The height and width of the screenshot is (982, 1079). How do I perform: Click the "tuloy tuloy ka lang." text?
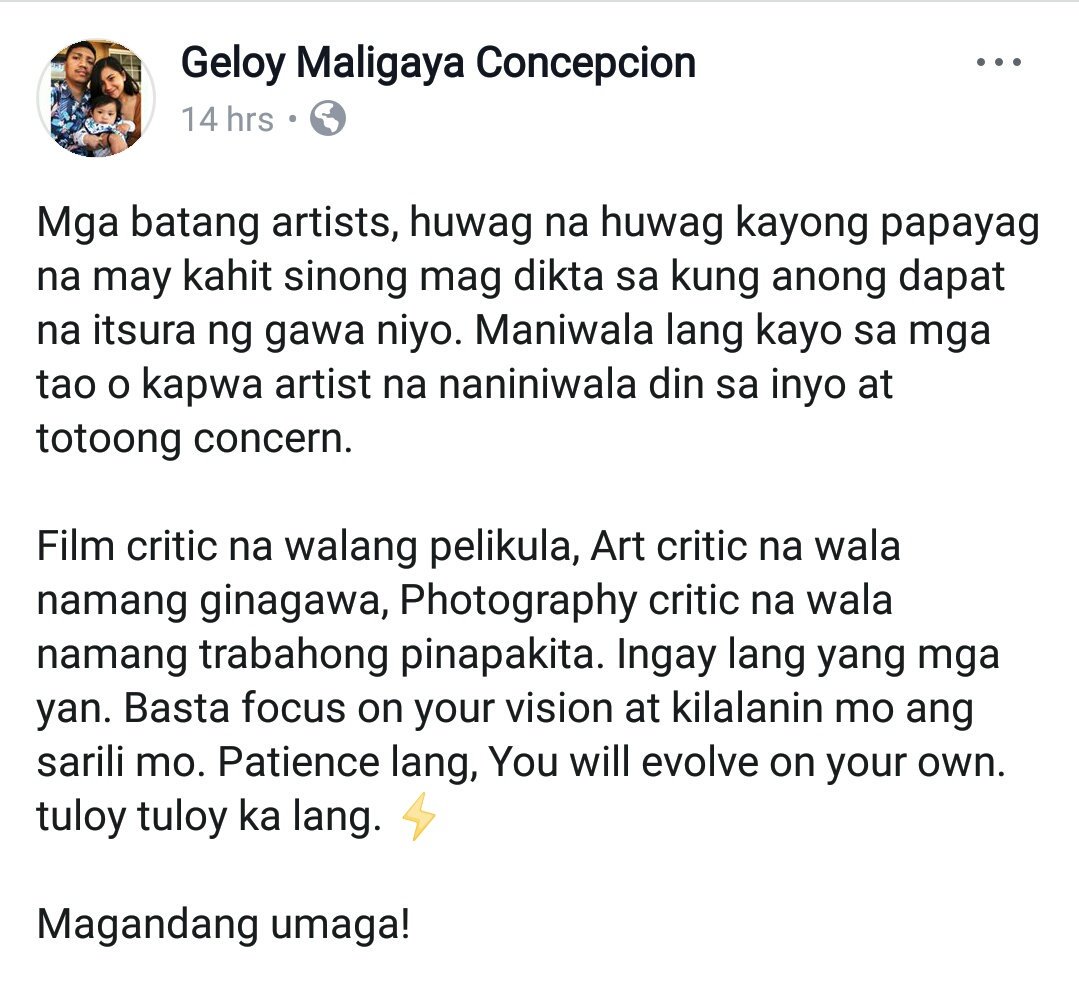click(x=209, y=817)
